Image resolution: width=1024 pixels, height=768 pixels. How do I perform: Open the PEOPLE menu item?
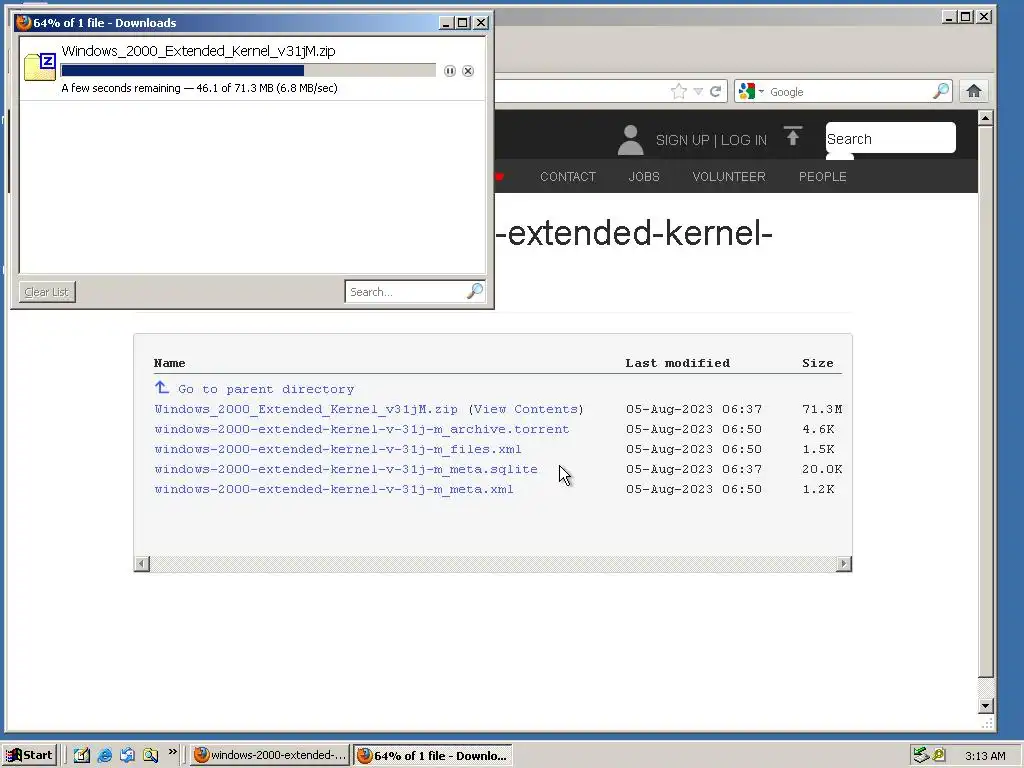point(822,176)
